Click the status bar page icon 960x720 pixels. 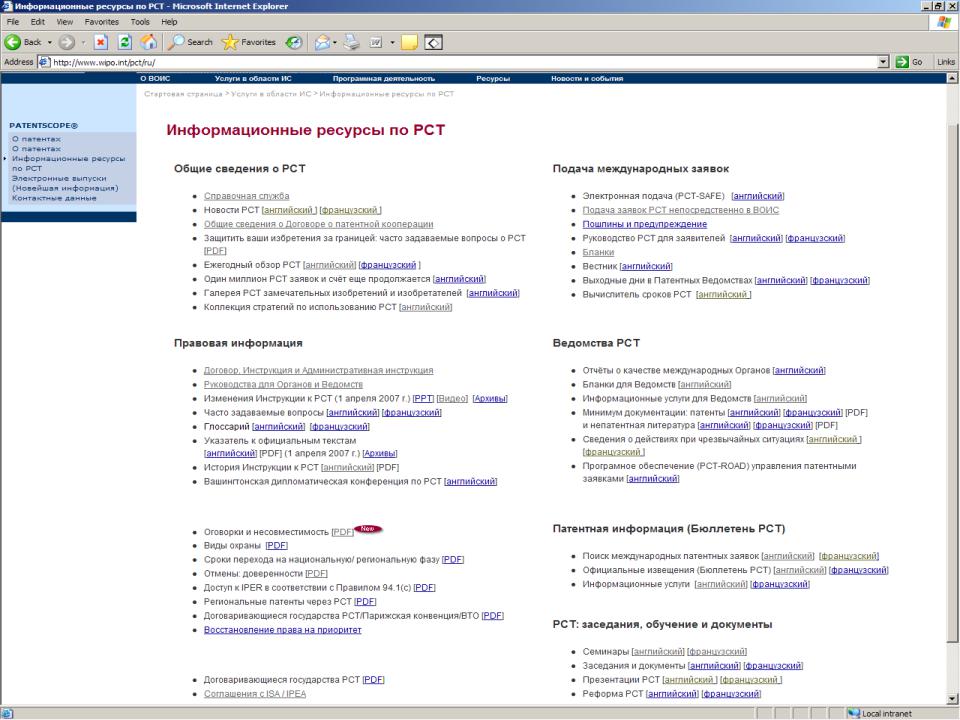tap(7, 713)
